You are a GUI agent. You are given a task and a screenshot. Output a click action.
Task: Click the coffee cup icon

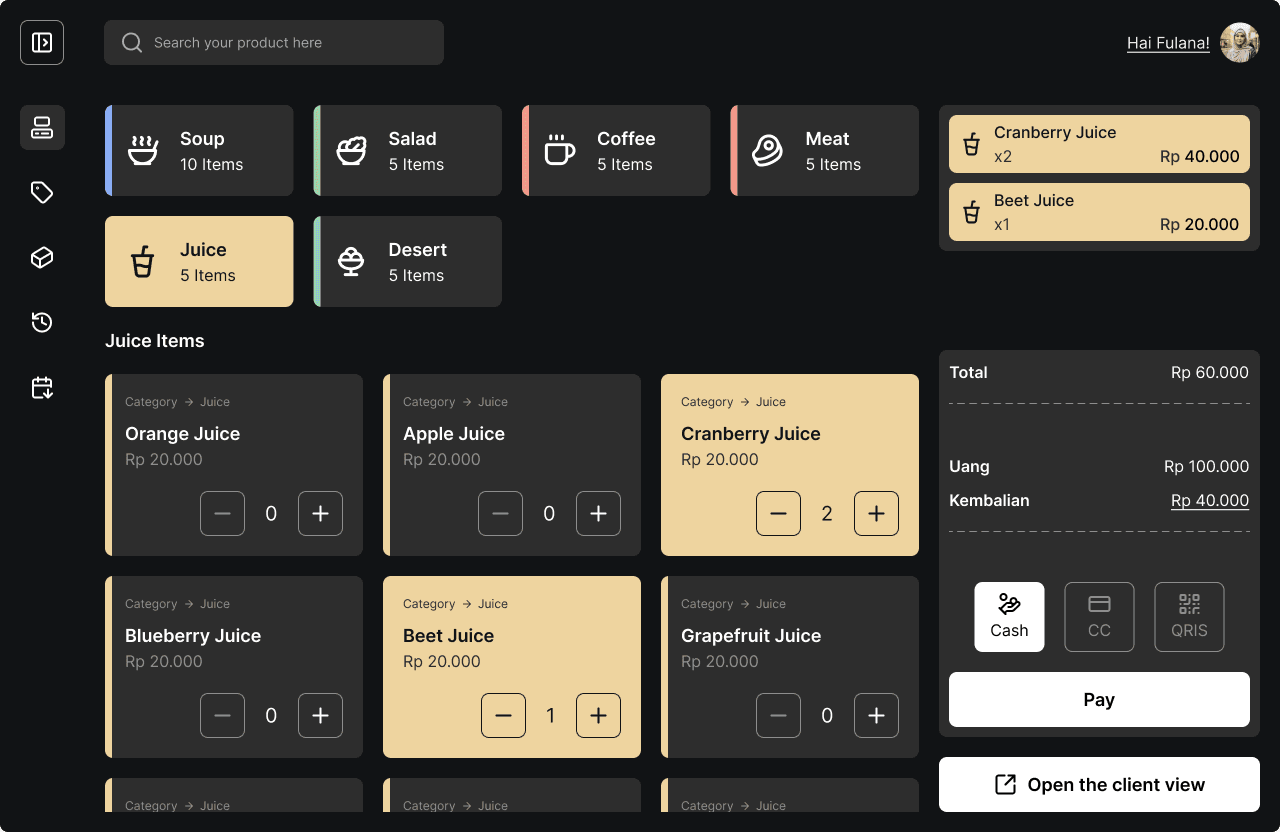coord(560,150)
